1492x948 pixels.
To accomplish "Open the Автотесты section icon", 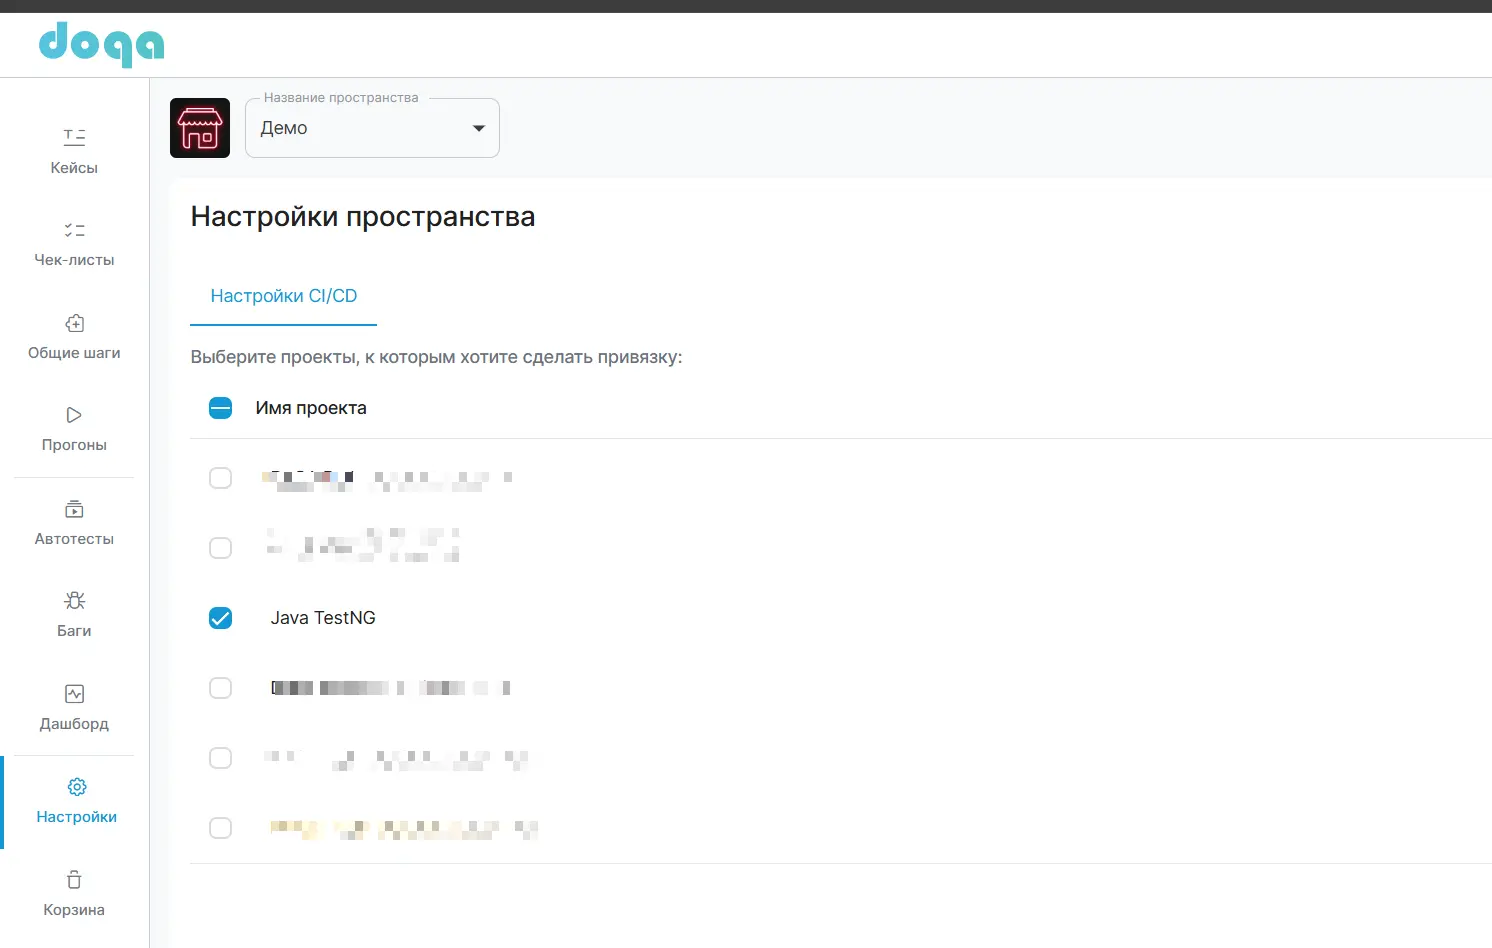I will coord(73,508).
